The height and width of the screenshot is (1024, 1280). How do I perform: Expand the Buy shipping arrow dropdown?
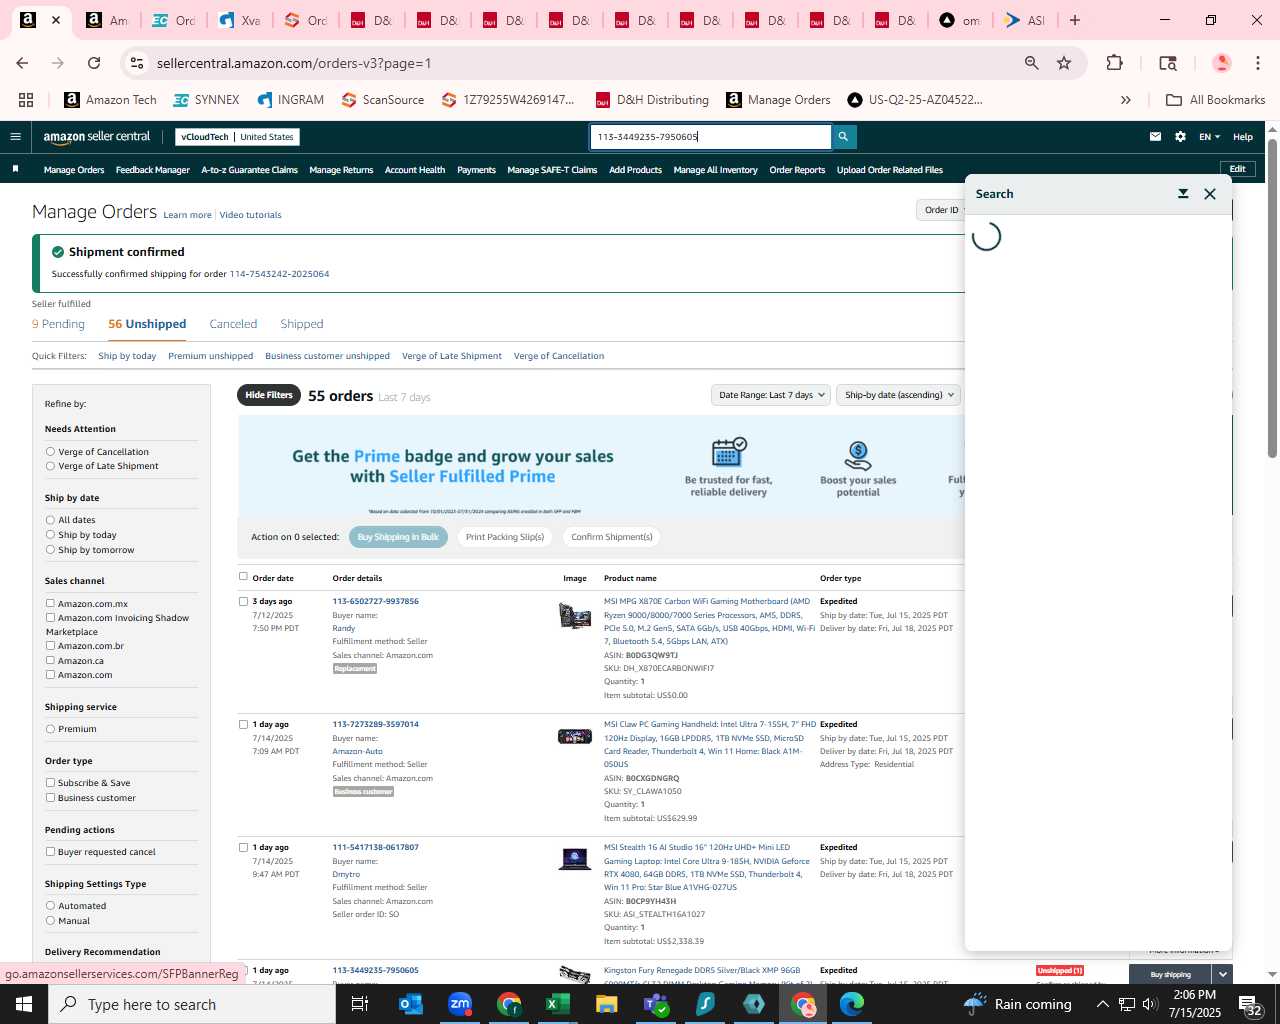point(1222,974)
